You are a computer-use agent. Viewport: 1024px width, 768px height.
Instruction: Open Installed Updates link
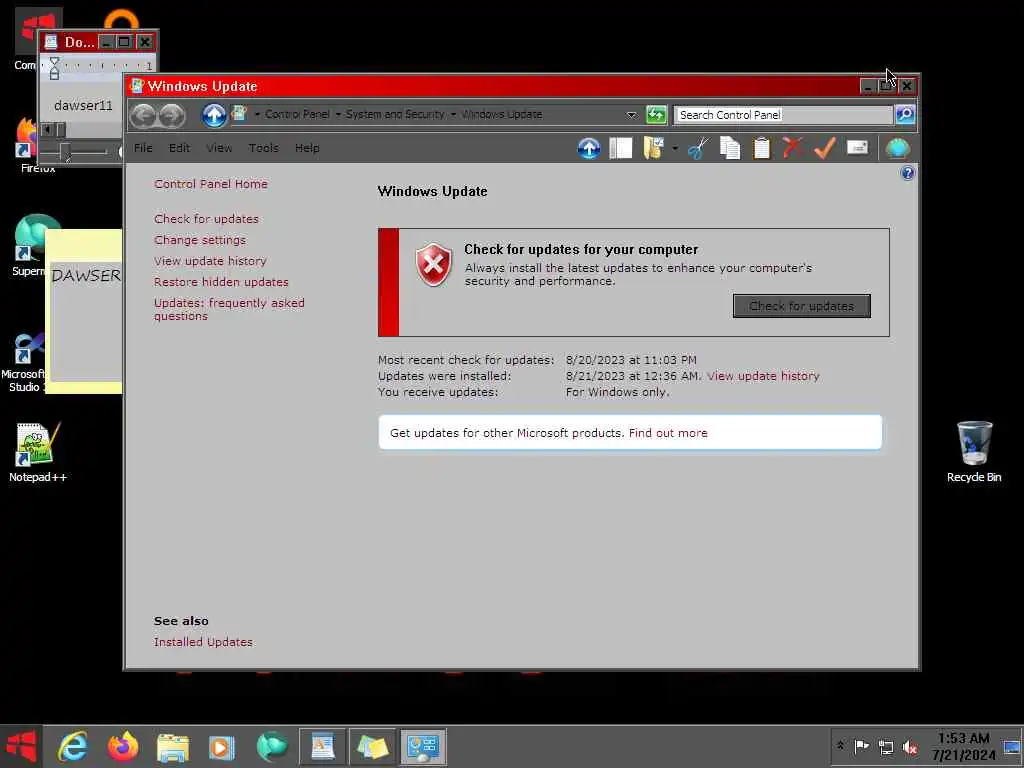pyautogui.click(x=203, y=642)
